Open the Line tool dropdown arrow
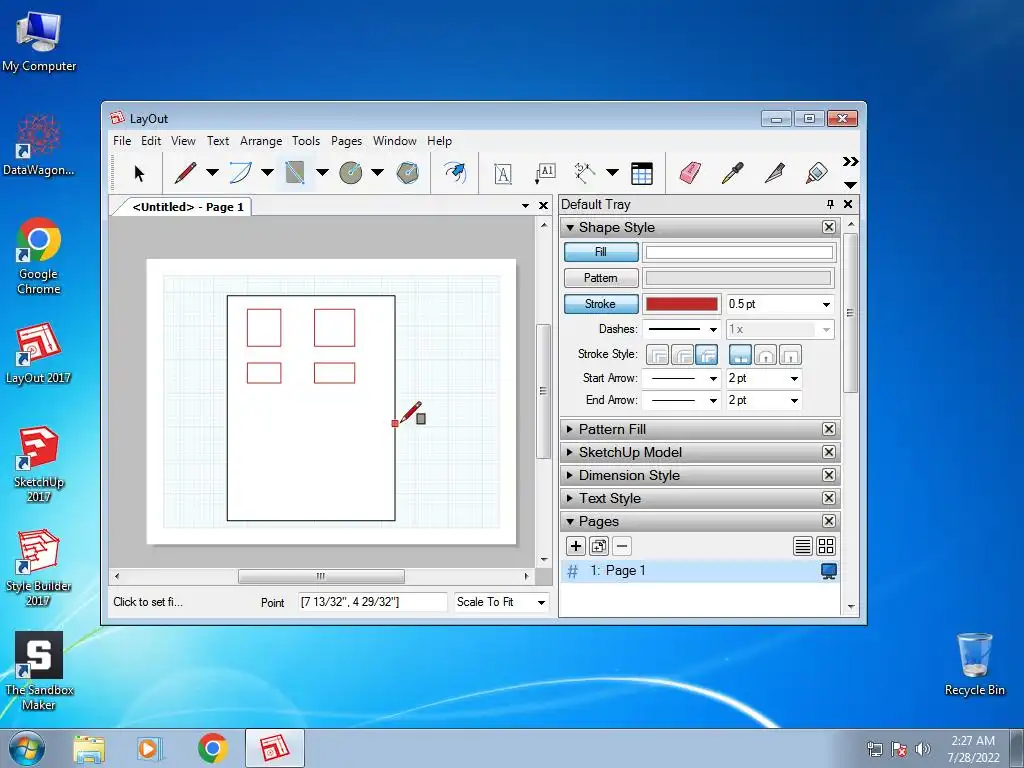This screenshot has height=768, width=1024. (x=212, y=173)
